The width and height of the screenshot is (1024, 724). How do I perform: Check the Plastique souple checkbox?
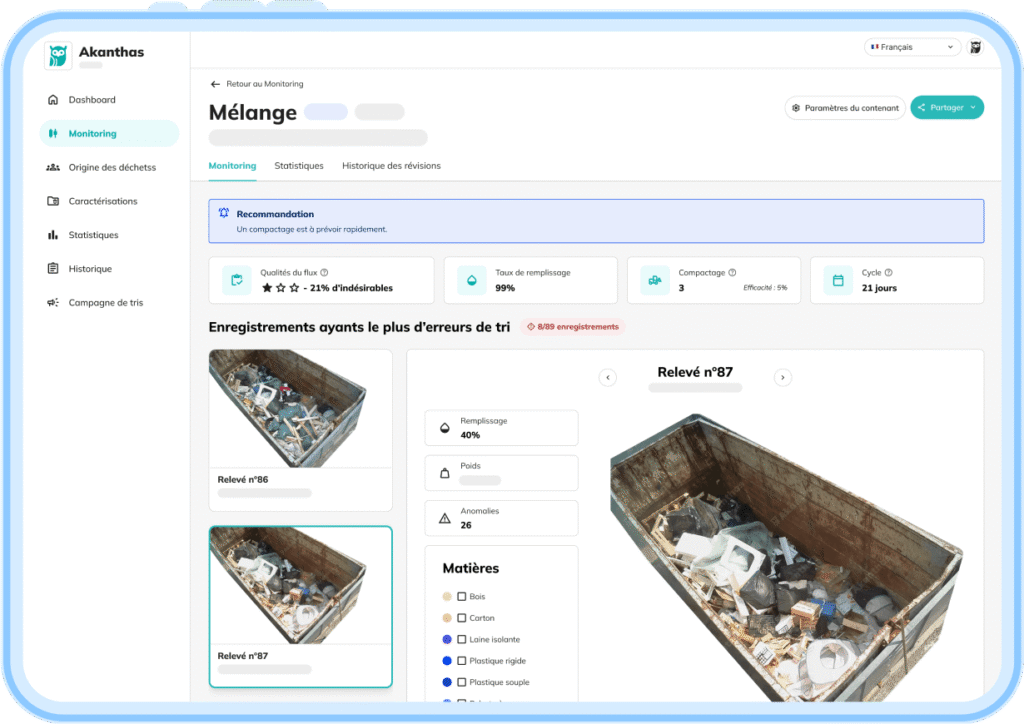tap(462, 682)
